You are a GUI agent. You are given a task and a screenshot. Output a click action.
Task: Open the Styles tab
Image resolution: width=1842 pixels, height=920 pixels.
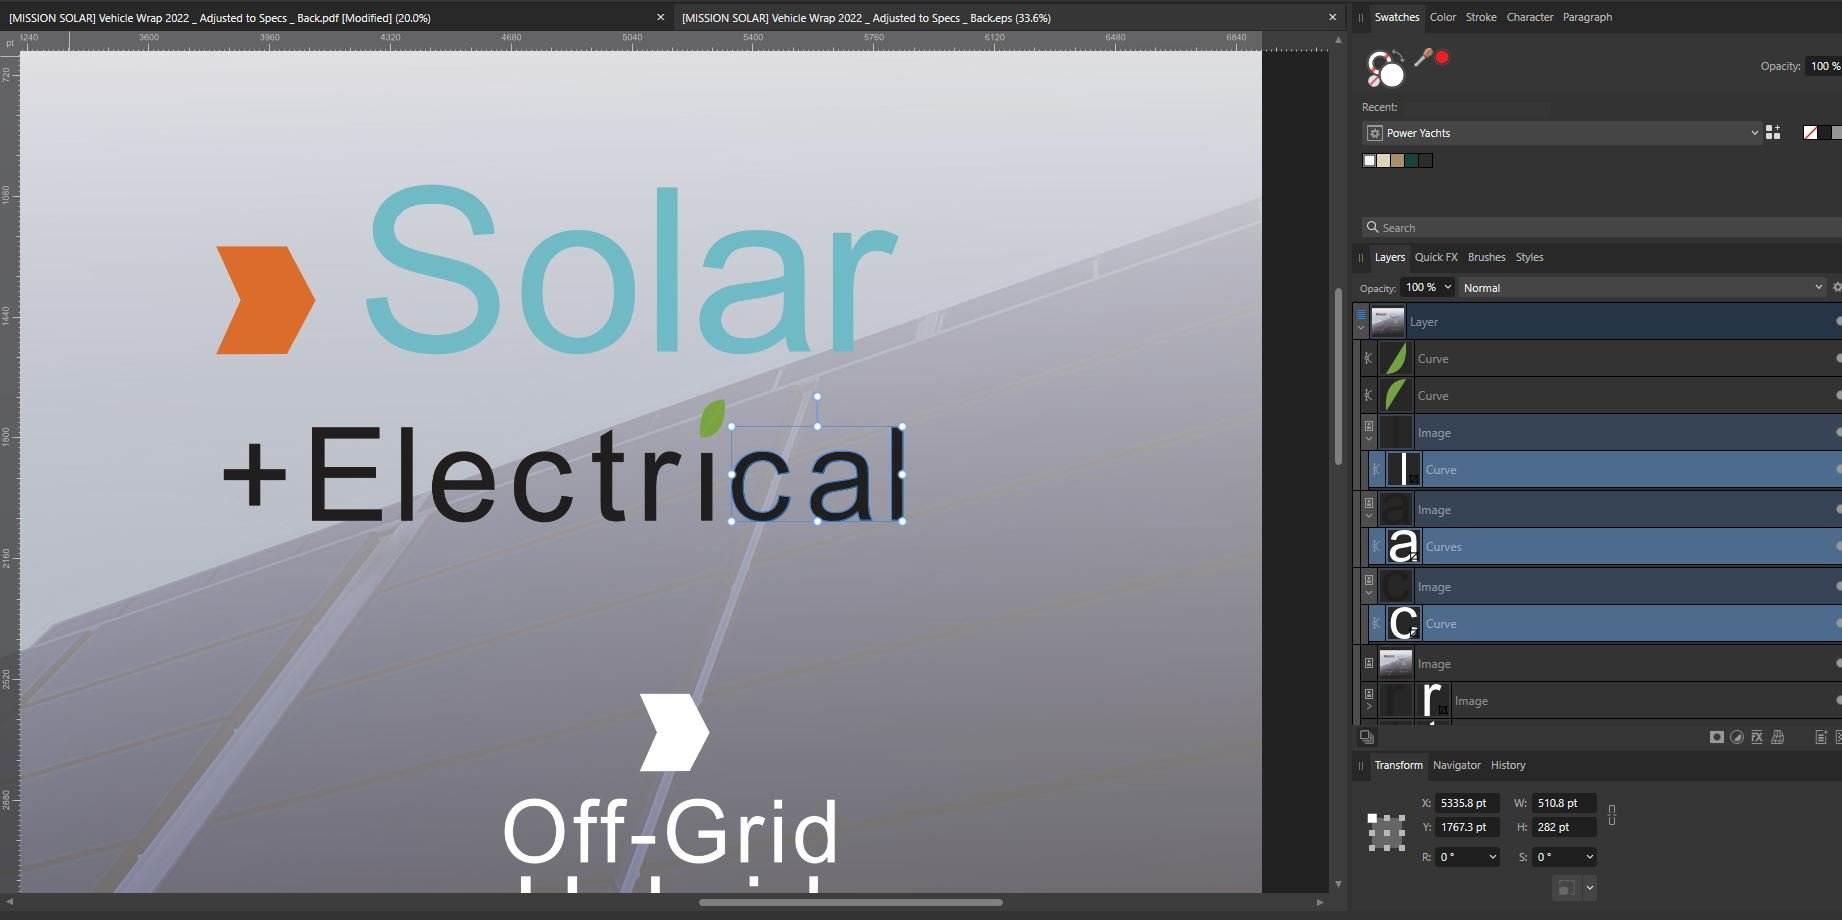coord(1529,257)
